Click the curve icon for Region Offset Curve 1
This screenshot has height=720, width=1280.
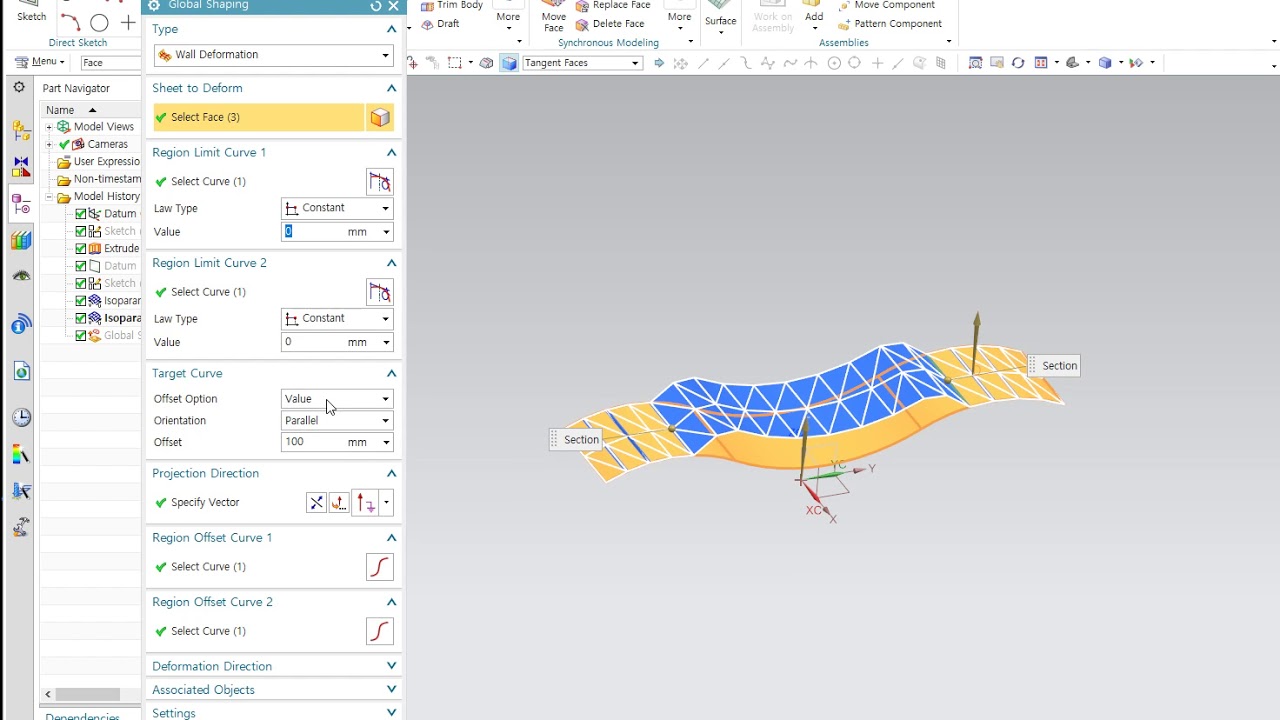pos(380,567)
